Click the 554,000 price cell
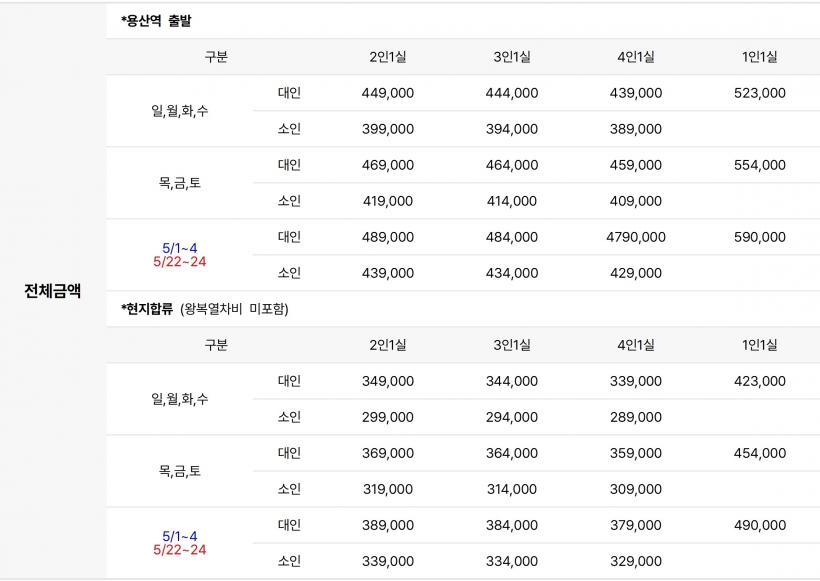 [760, 165]
